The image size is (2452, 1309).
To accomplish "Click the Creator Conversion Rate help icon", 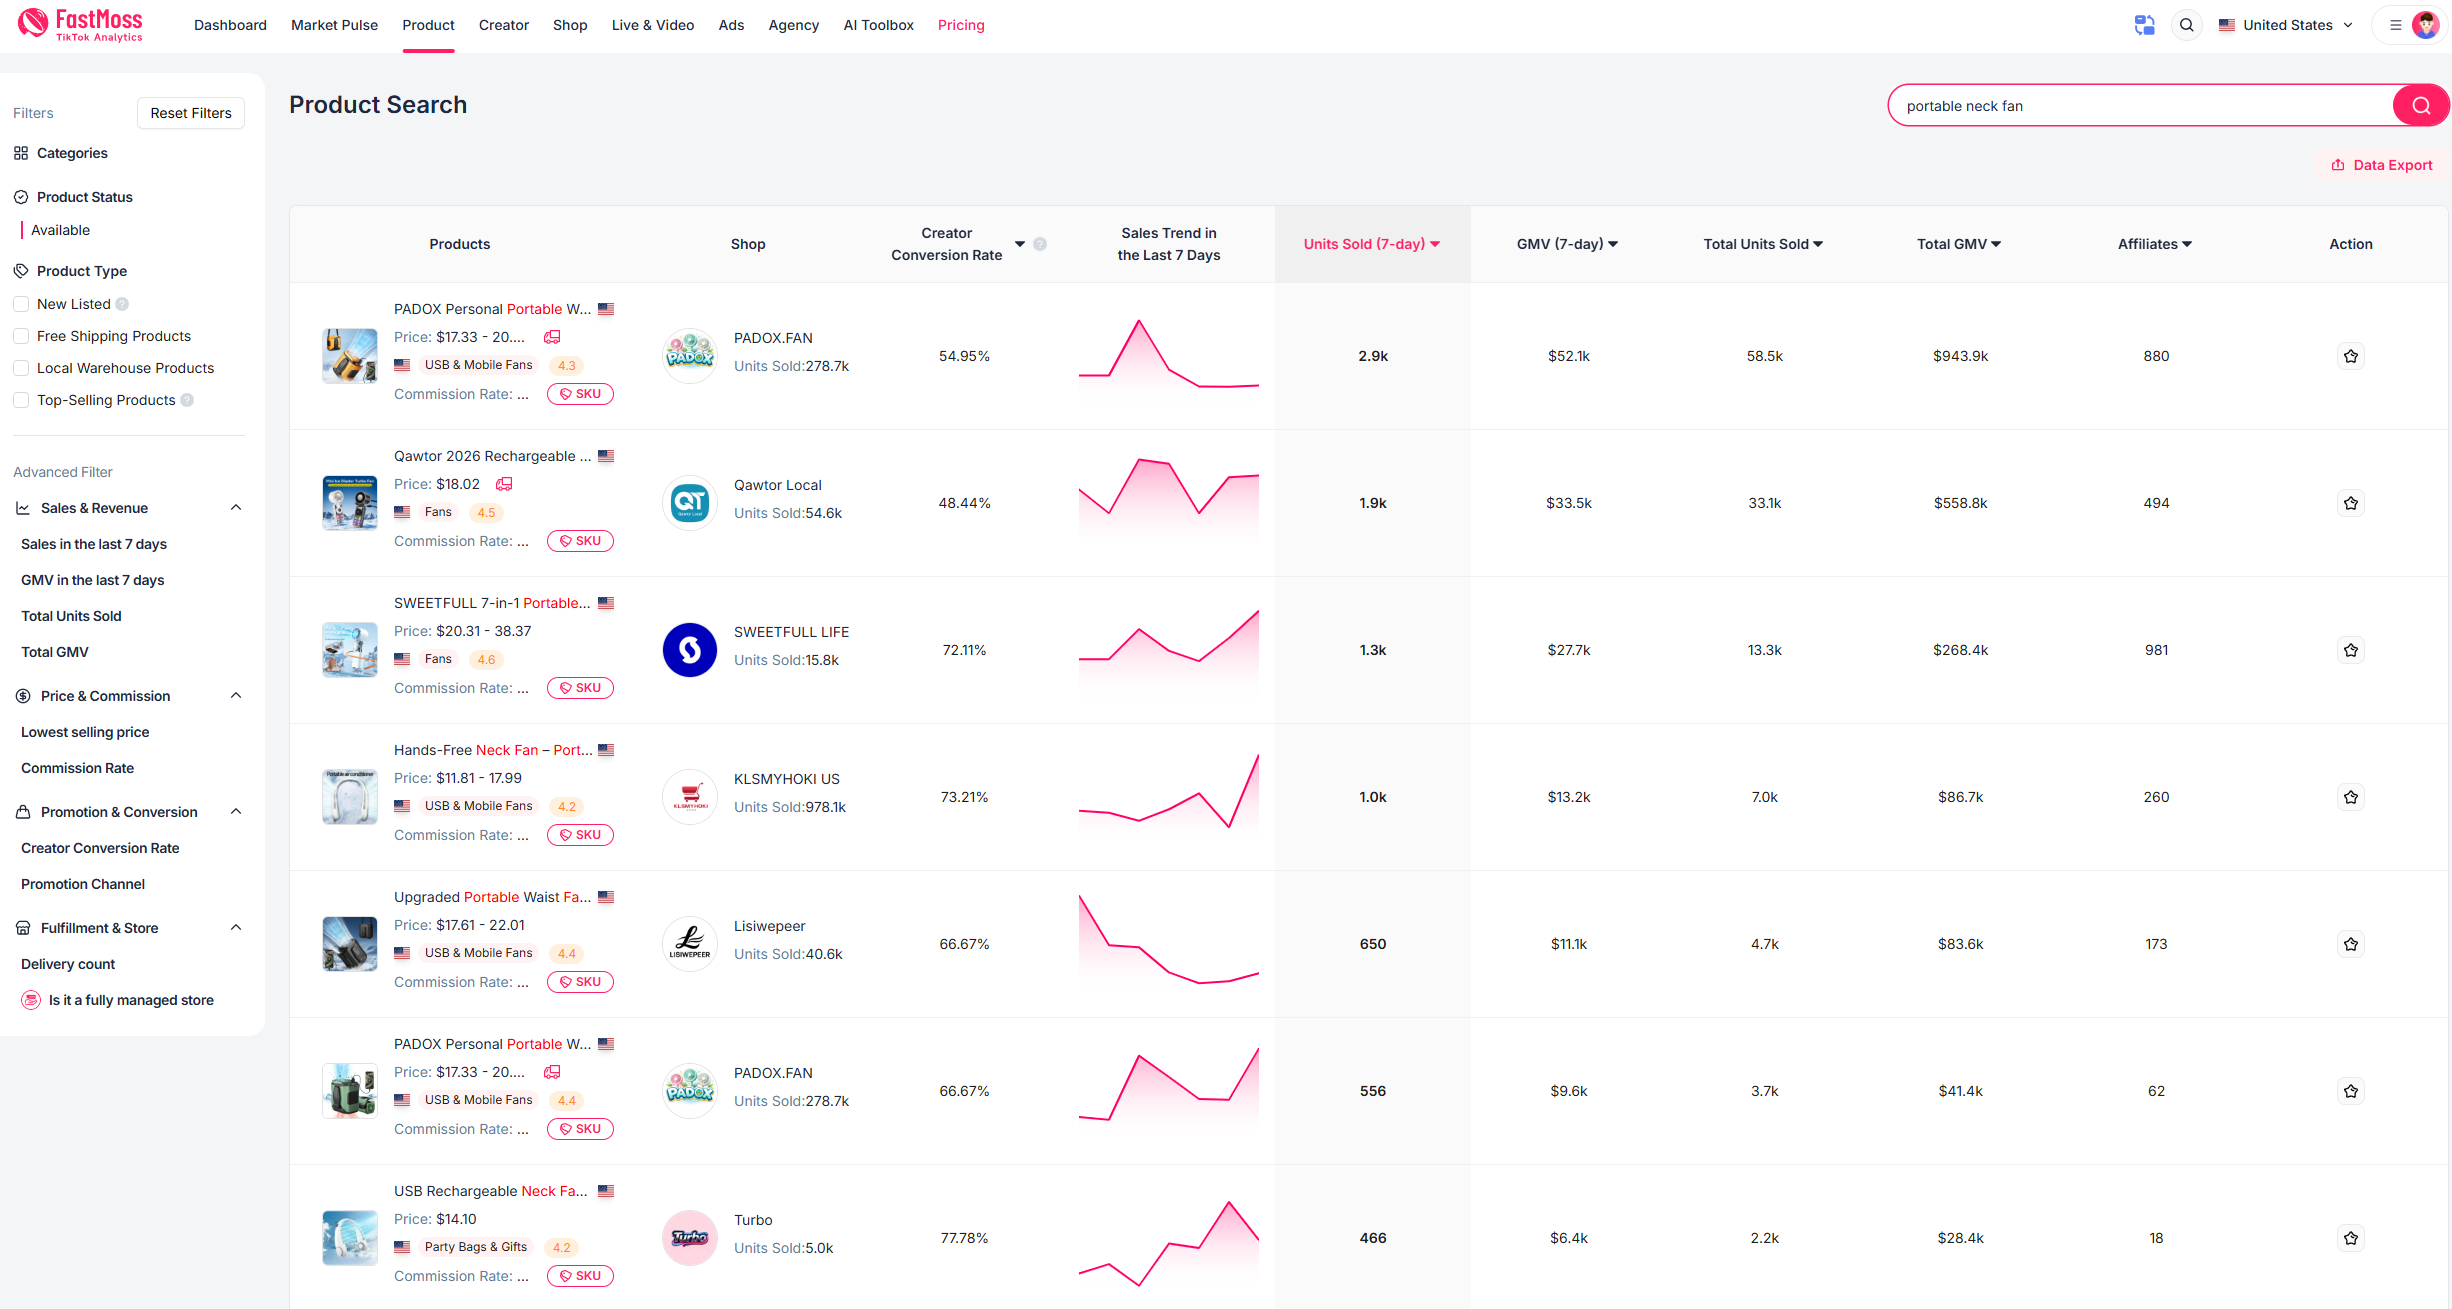I will [x=1040, y=244].
